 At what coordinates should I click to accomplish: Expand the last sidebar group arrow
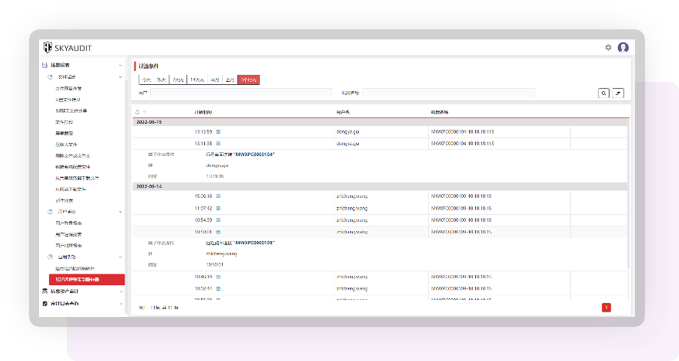pos(121,303)
